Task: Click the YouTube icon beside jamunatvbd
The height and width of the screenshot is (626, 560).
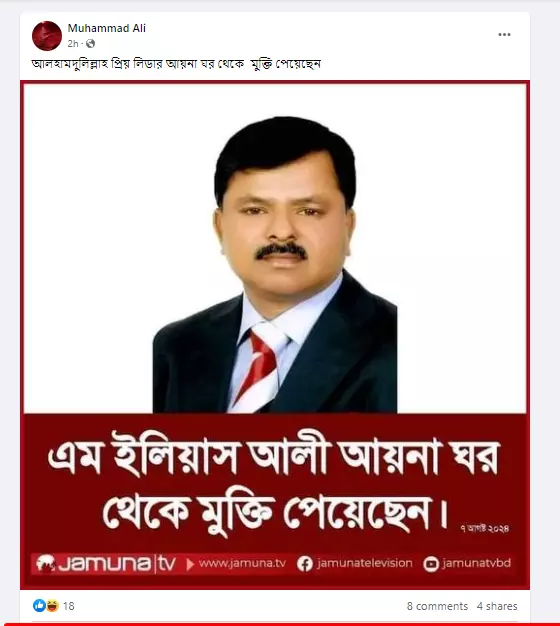Action: pos(431,564)
